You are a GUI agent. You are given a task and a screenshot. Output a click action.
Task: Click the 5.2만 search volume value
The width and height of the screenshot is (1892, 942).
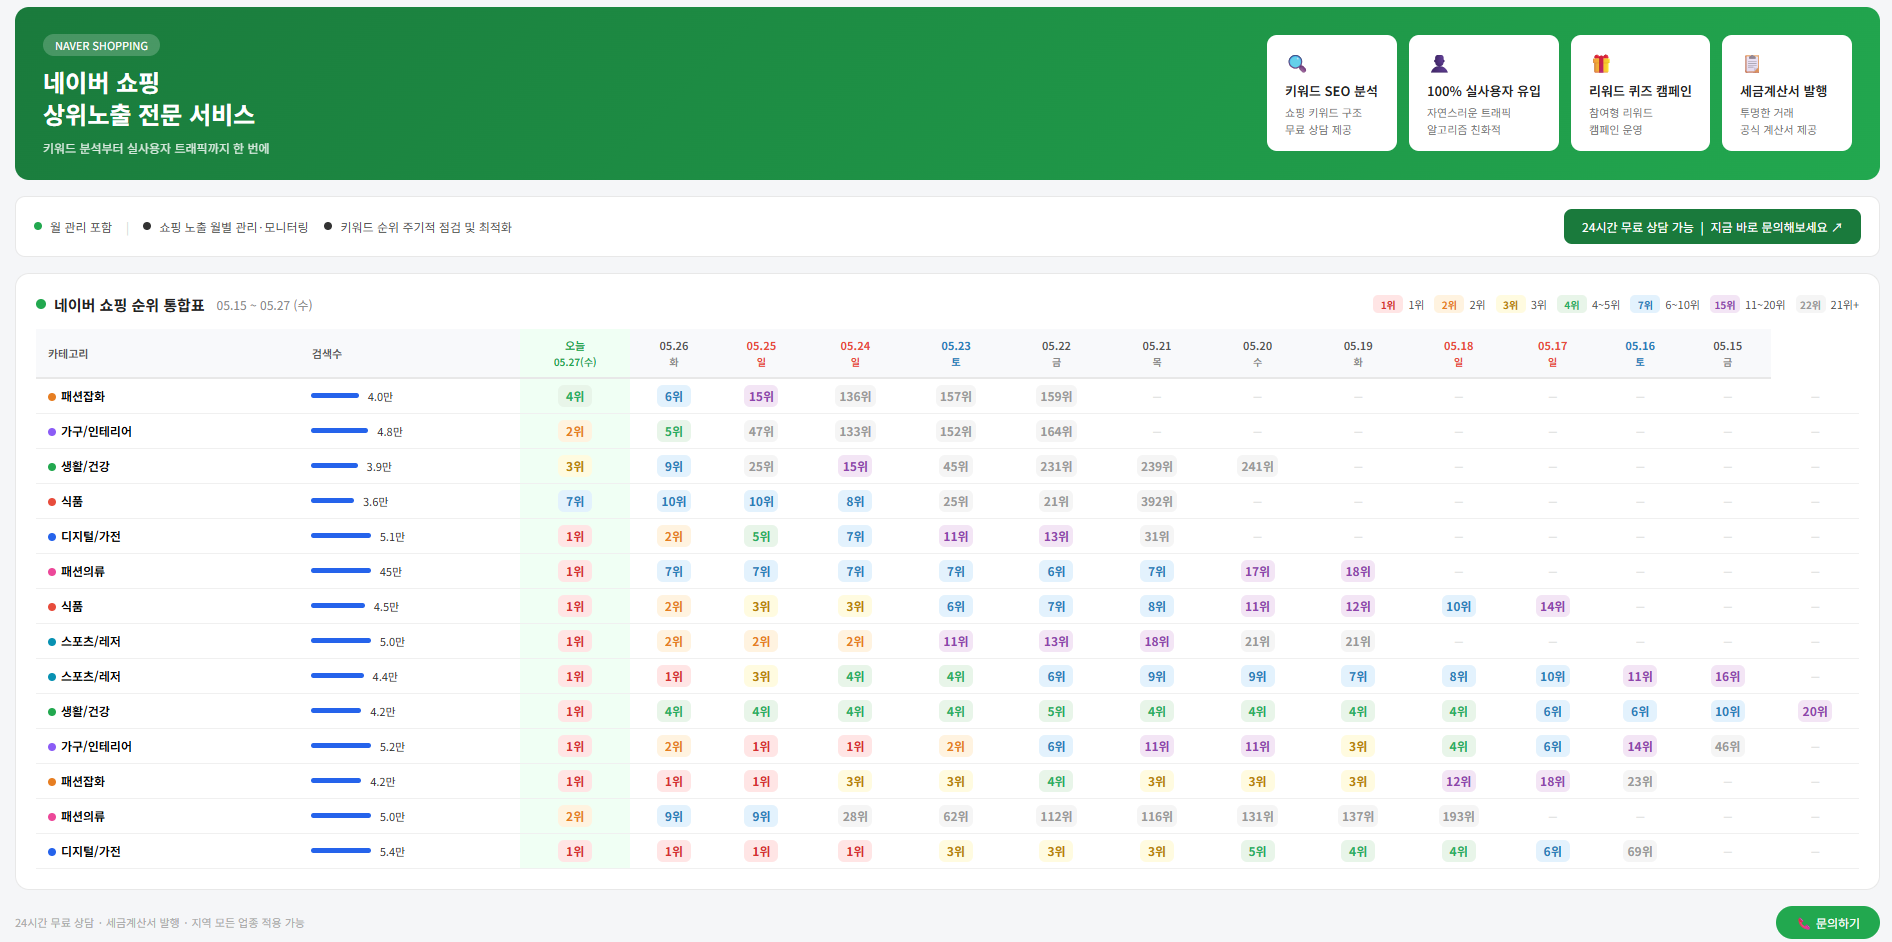(x=392, y=747)
